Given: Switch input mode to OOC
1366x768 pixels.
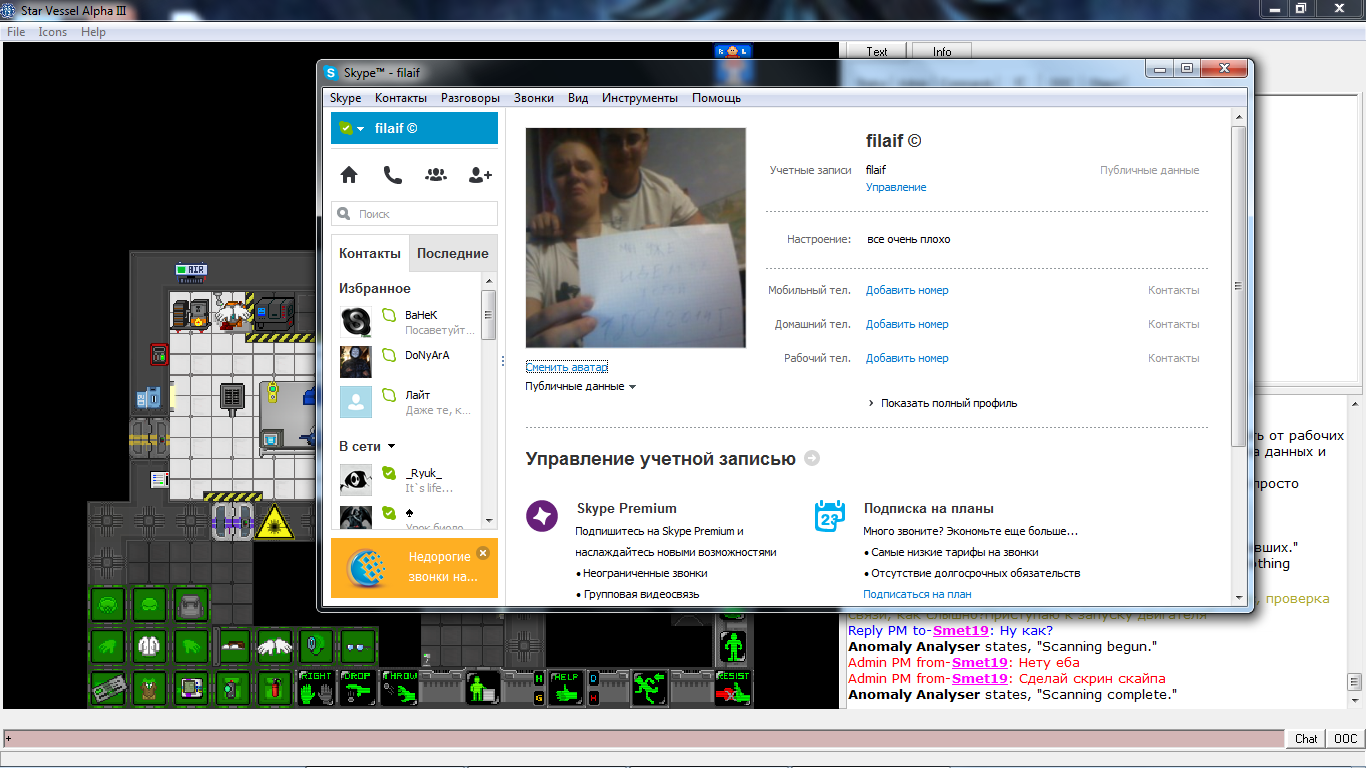Looking at the screenshot, I should [1344, 739].
